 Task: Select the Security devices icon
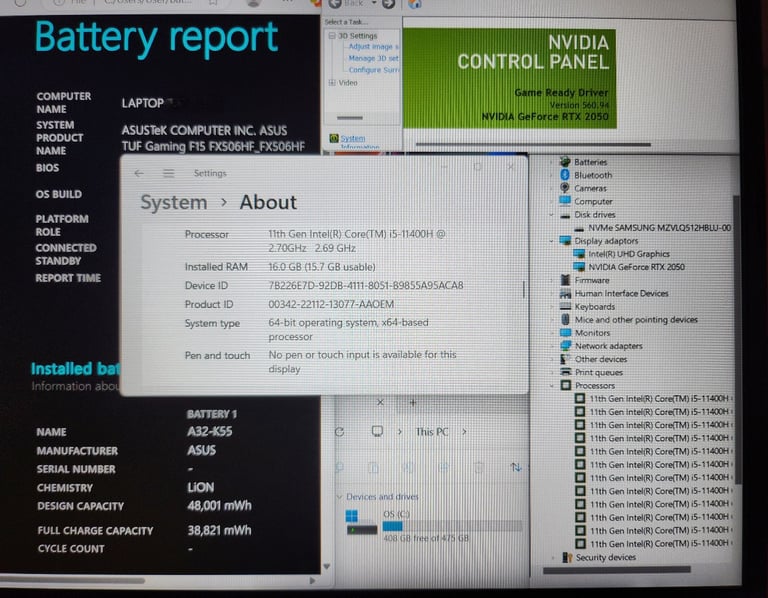click(567, 557)
